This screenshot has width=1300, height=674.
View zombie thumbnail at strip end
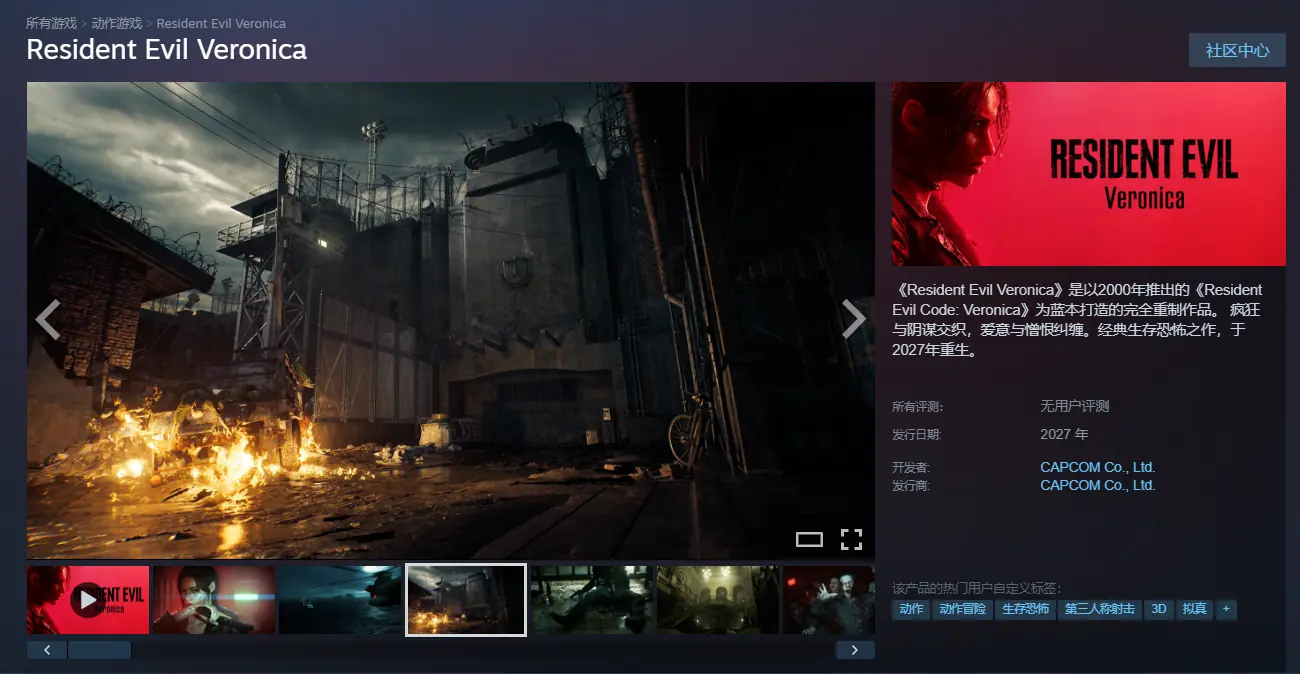click(829, 599)
